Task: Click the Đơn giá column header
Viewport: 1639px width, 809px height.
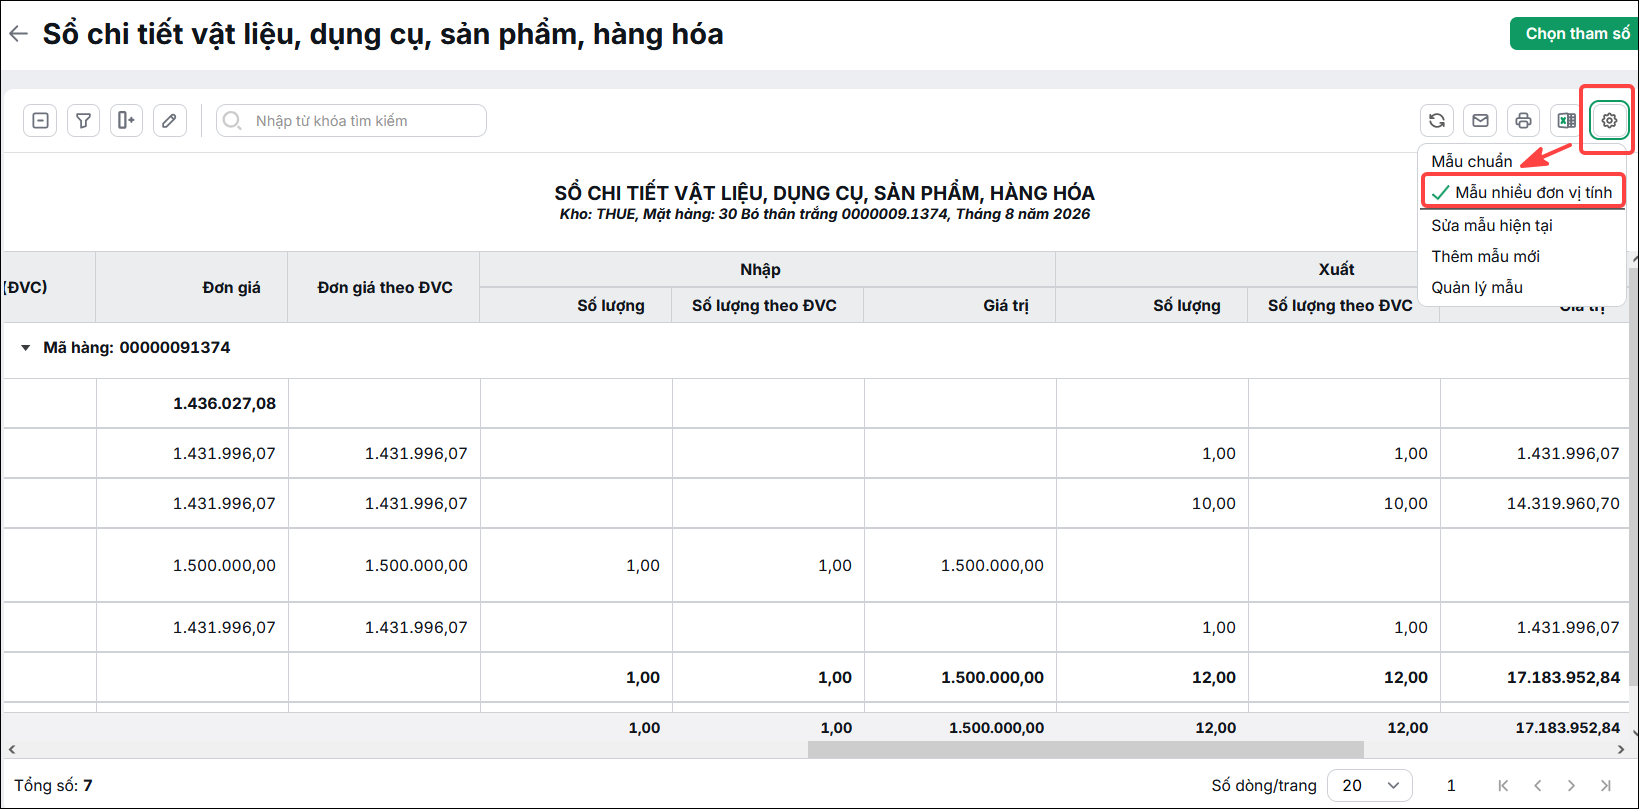Action: pyautogui.click(x=192, y=287)
